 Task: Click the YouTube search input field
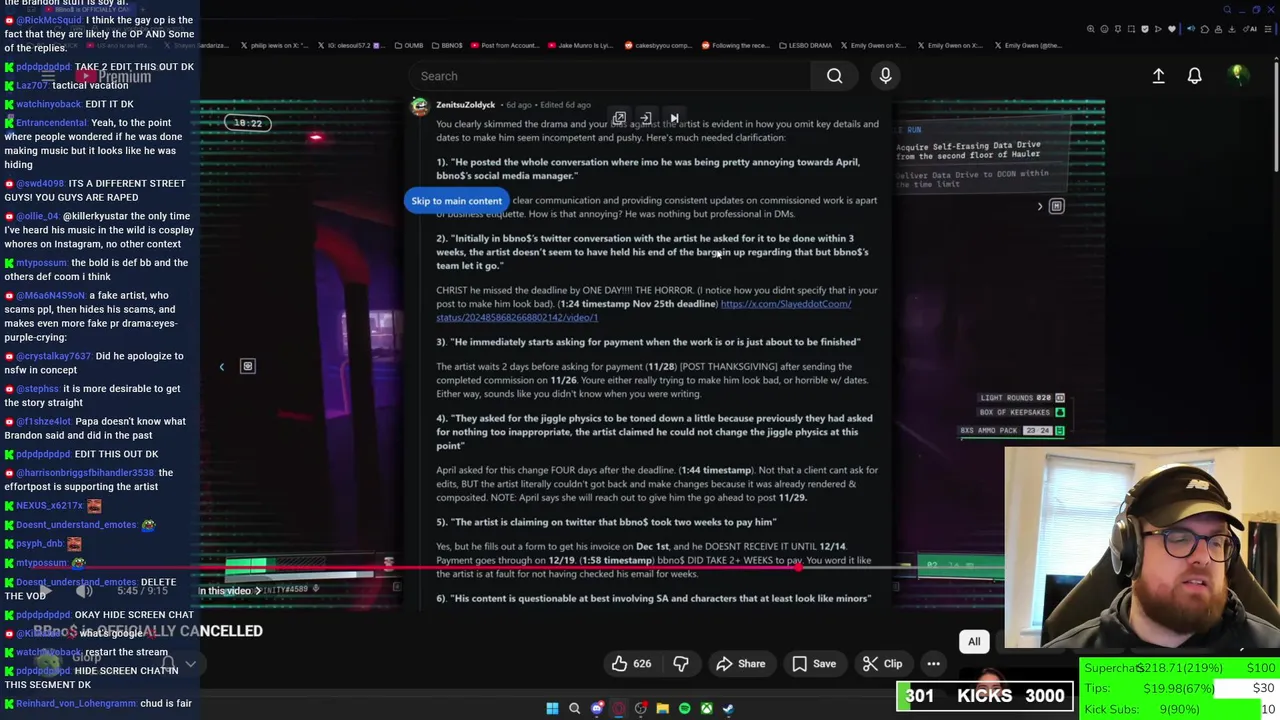(x=610, y=76)
